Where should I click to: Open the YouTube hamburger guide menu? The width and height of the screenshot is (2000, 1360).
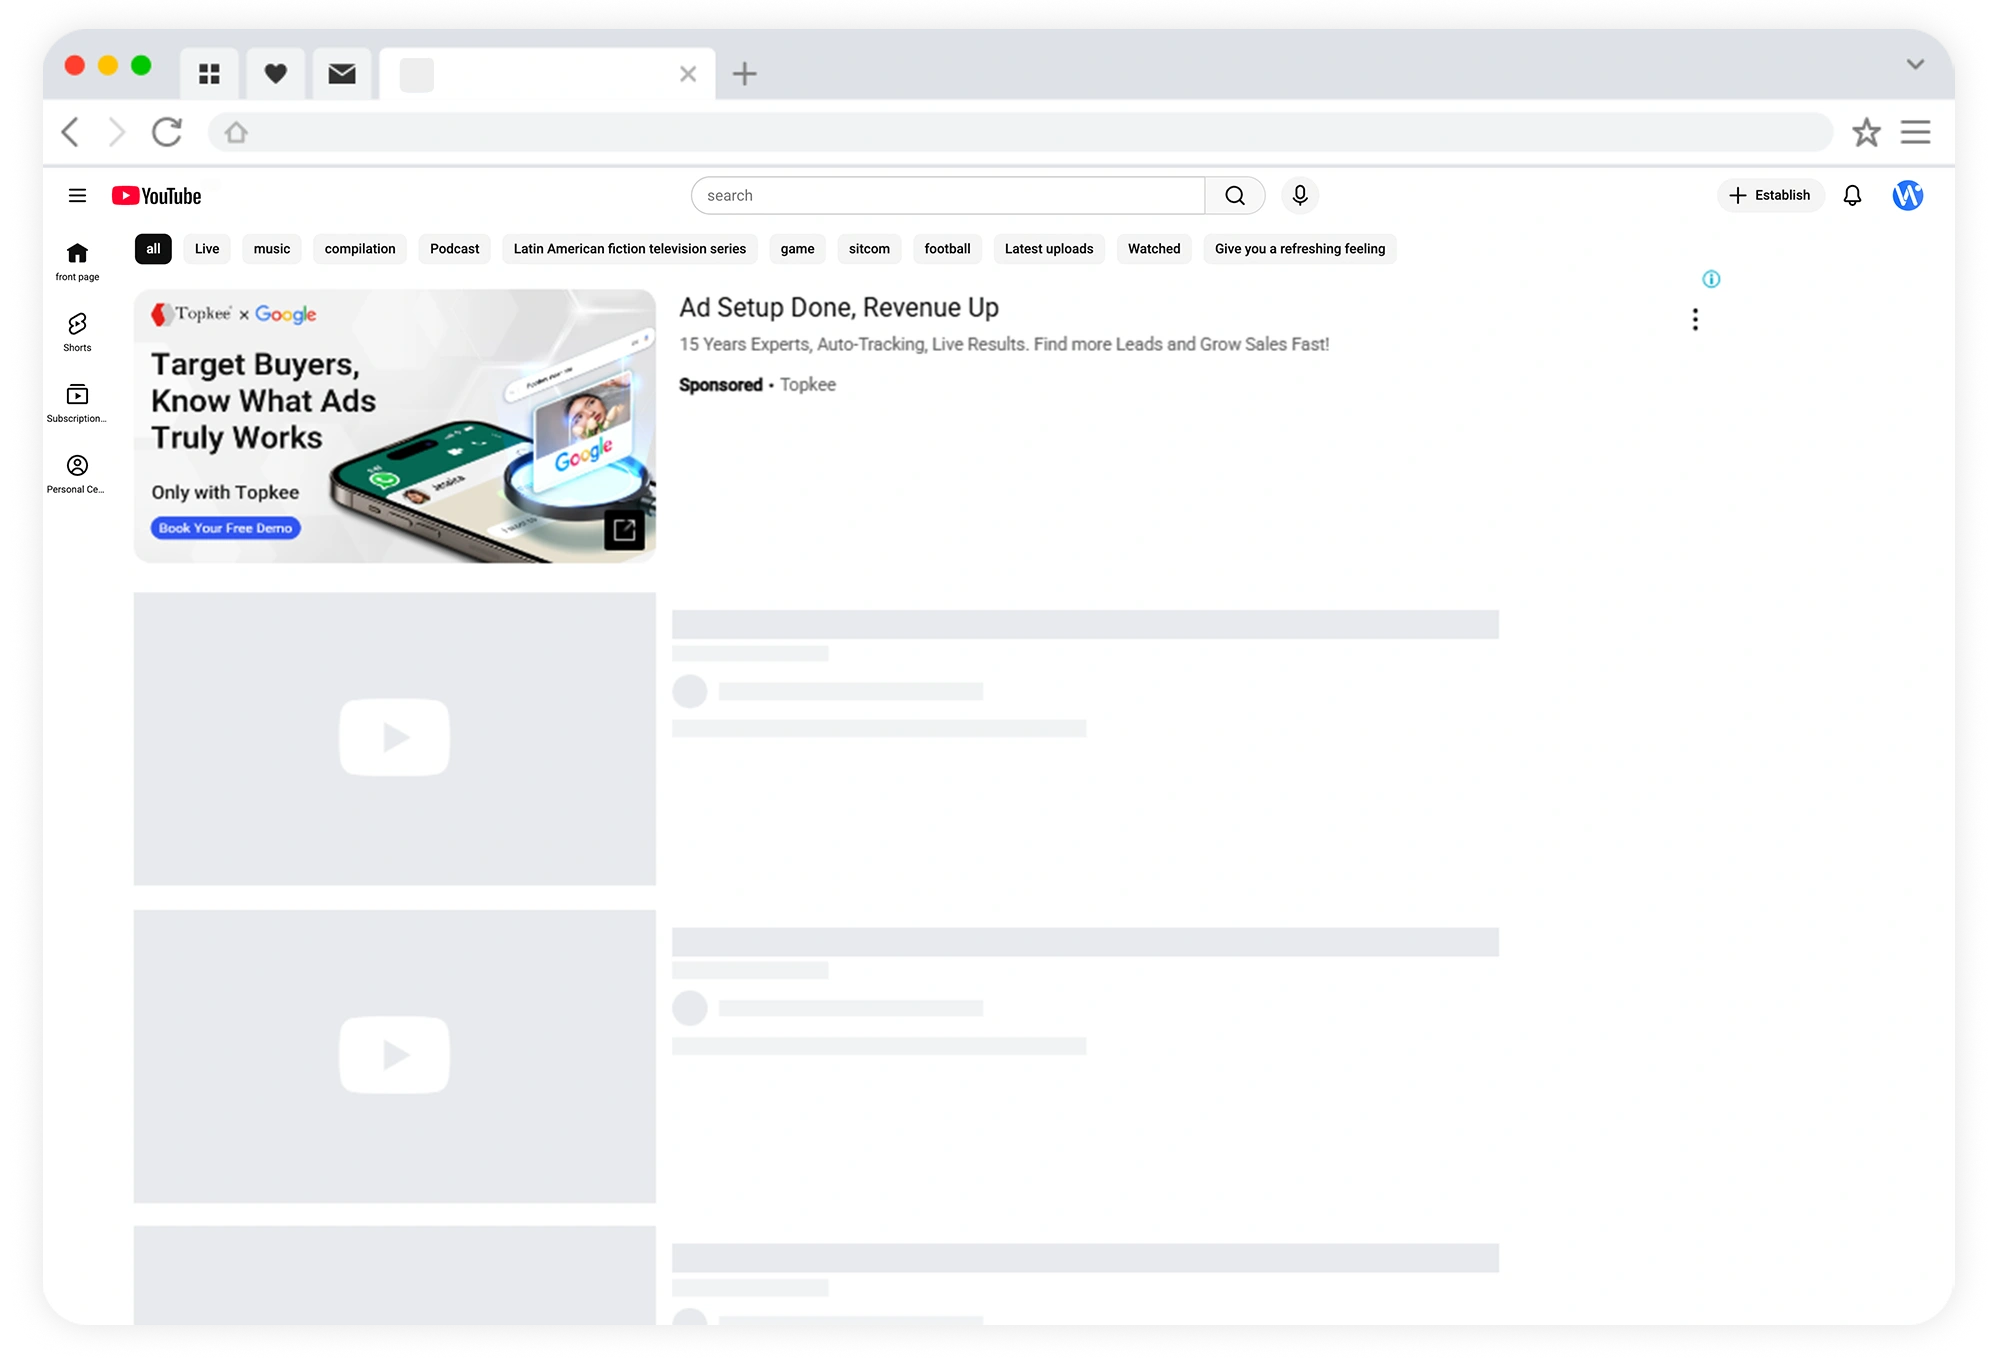[77, 196]
